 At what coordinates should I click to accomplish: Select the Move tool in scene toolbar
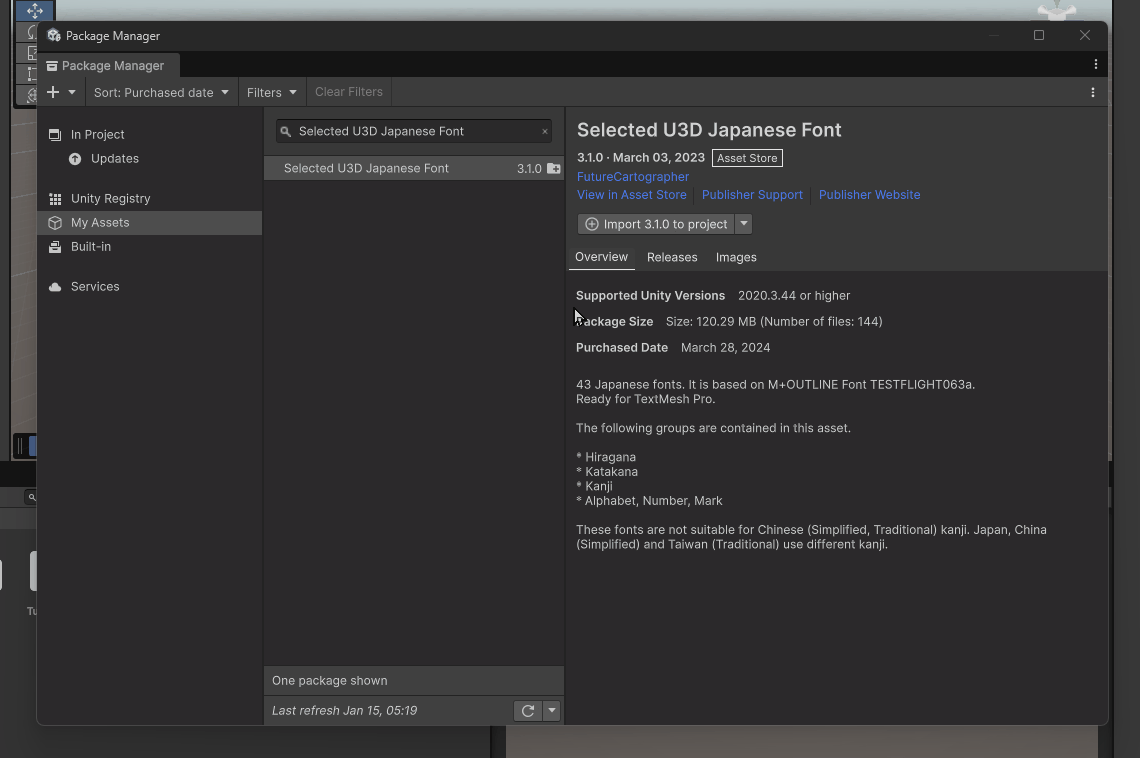click(x=34, y=11)
